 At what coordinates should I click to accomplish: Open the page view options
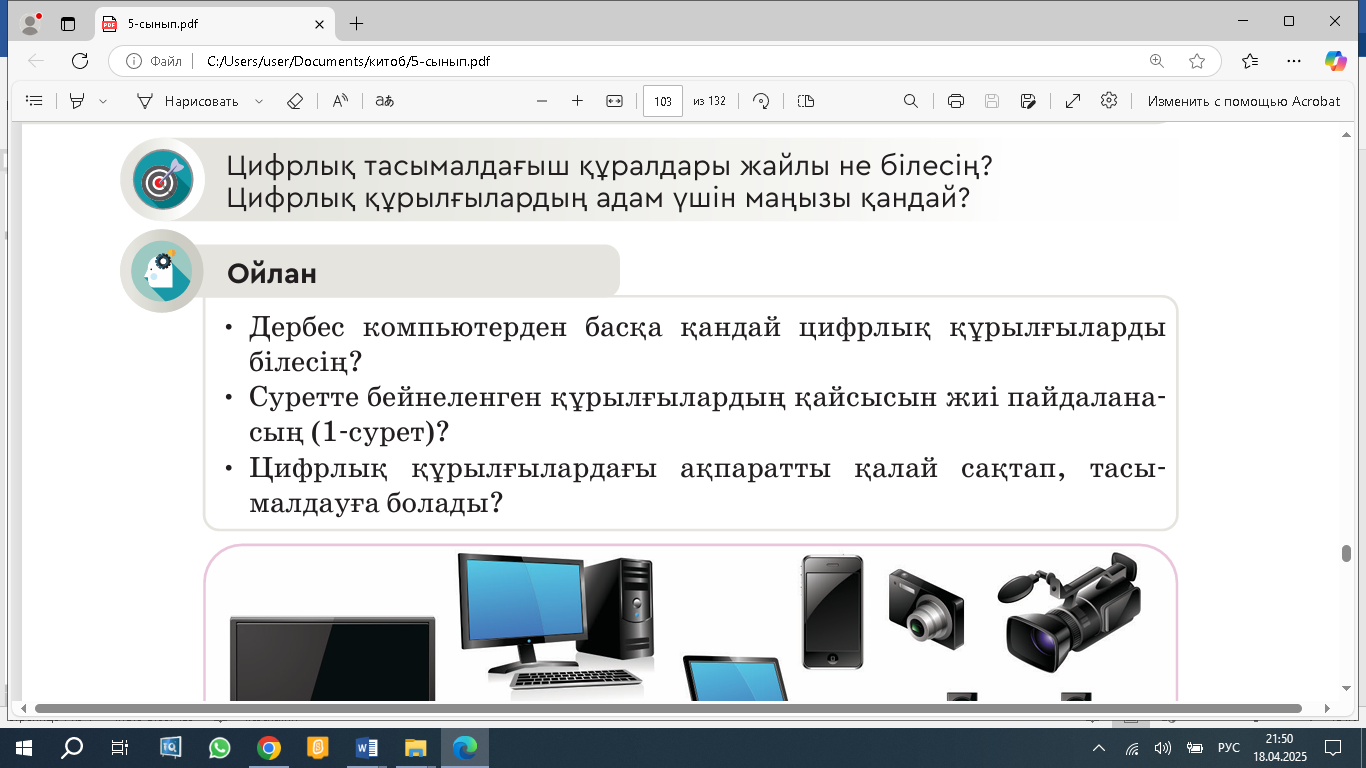(807, 101)
